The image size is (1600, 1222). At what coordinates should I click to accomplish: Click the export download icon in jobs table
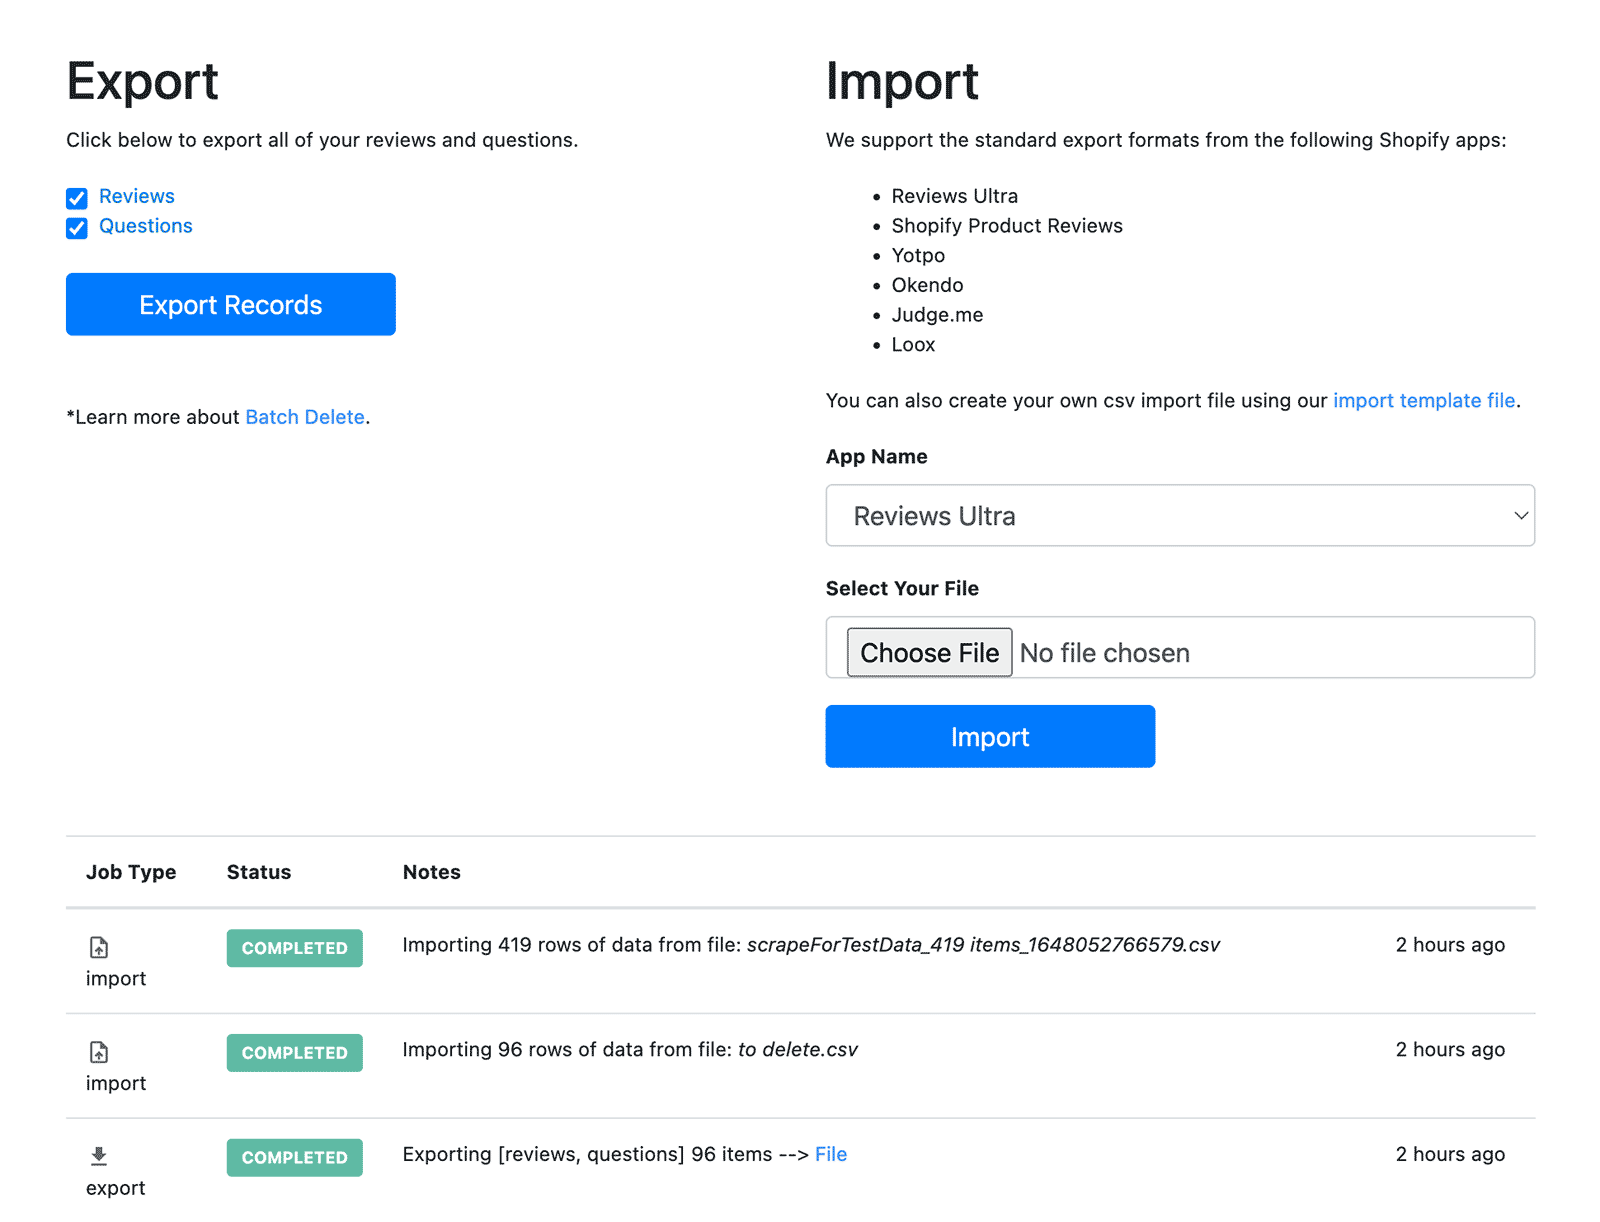[x=99, y=1156]
